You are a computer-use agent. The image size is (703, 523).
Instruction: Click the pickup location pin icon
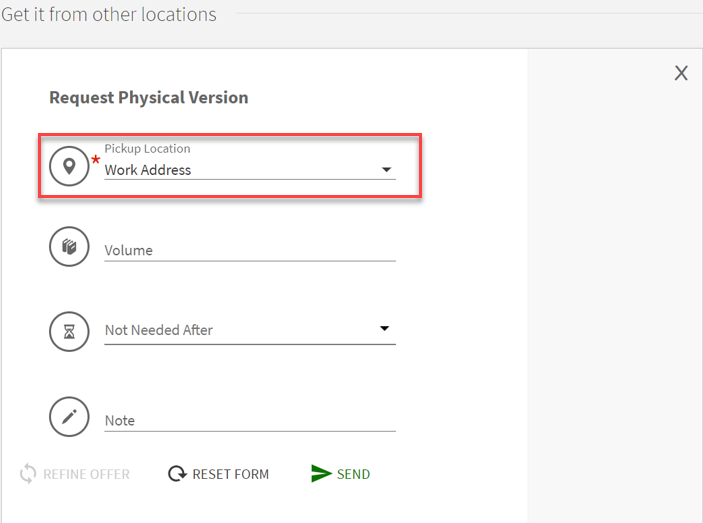[69, 166]
